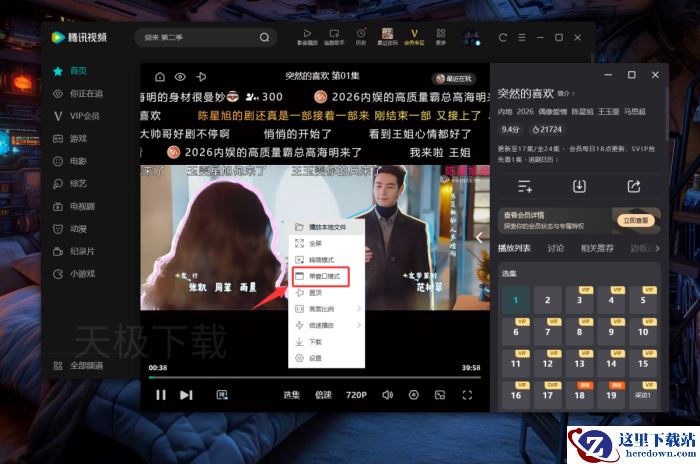
Task: Expand more tabs chevron arrow
Action: pos(657,248)
